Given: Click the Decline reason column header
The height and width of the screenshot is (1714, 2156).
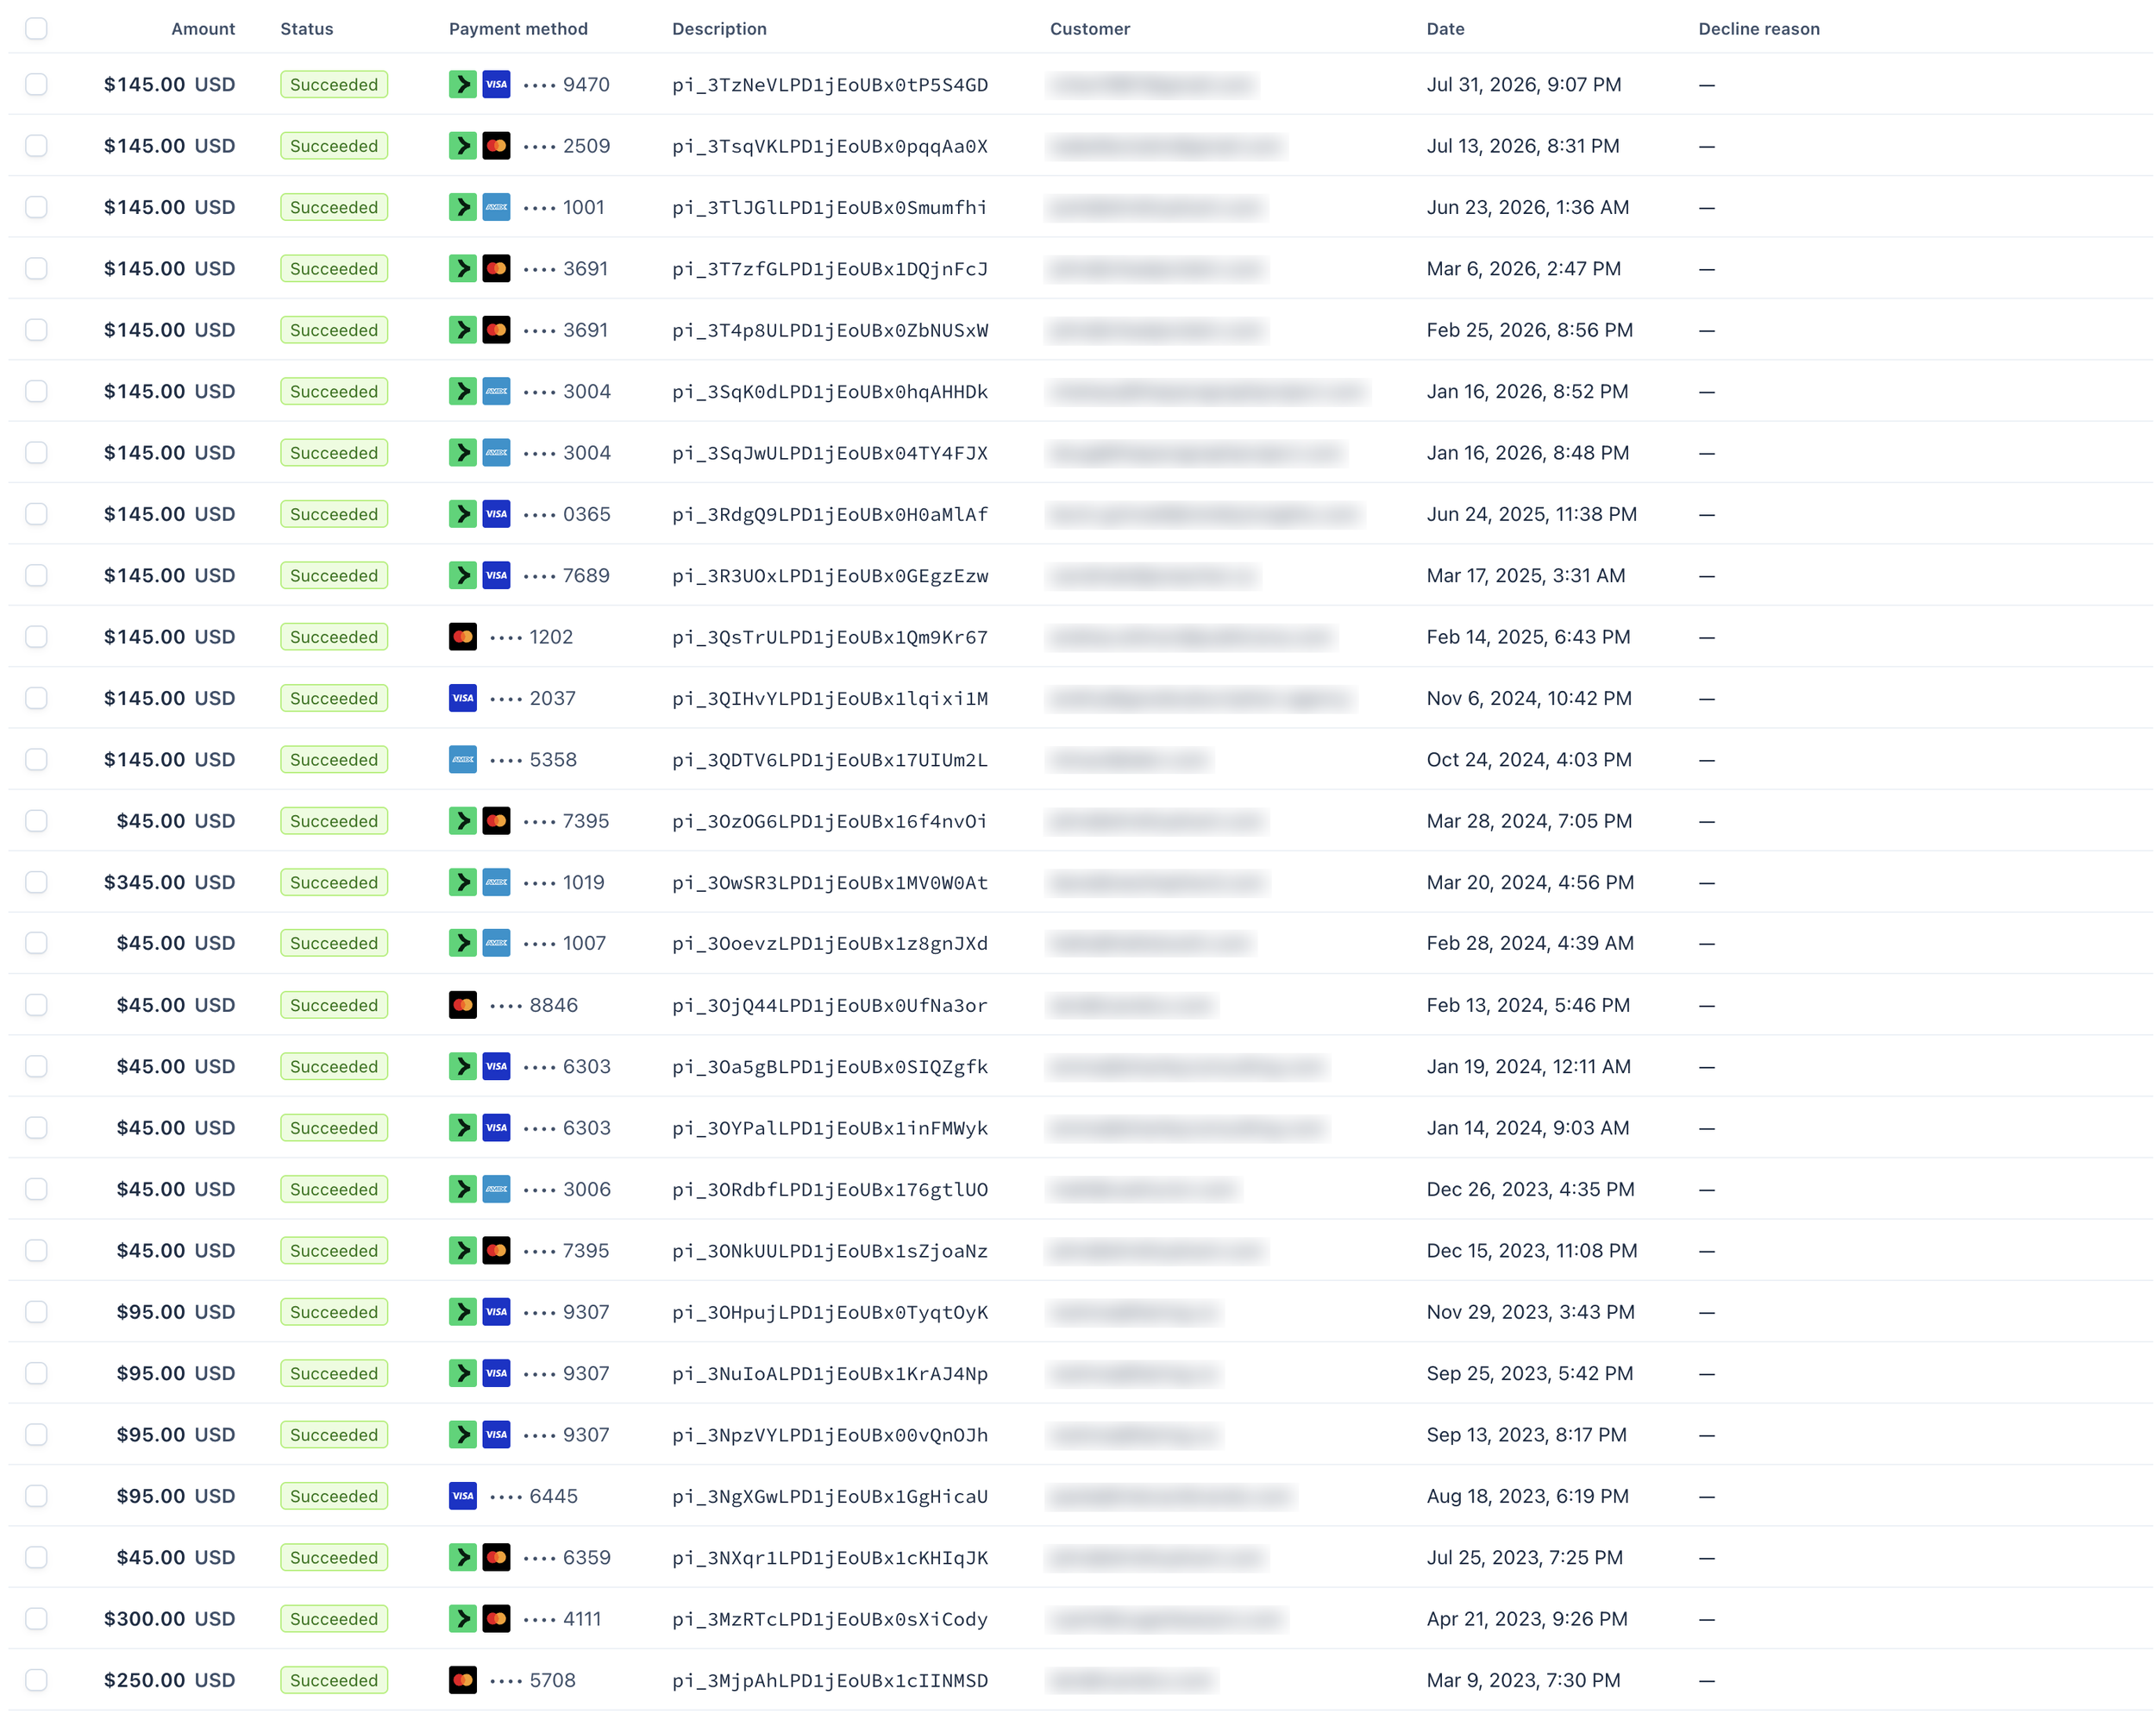Looking at the screenshot, I should [x=1759, y=29].
